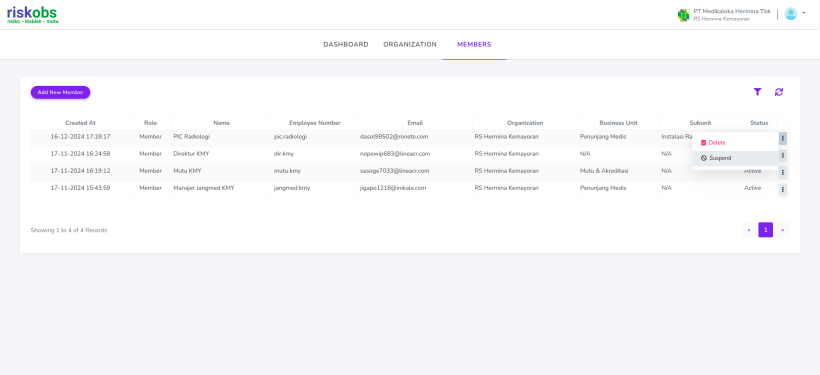
Task: Refresh the members table
Action: [x=779, y=92]
